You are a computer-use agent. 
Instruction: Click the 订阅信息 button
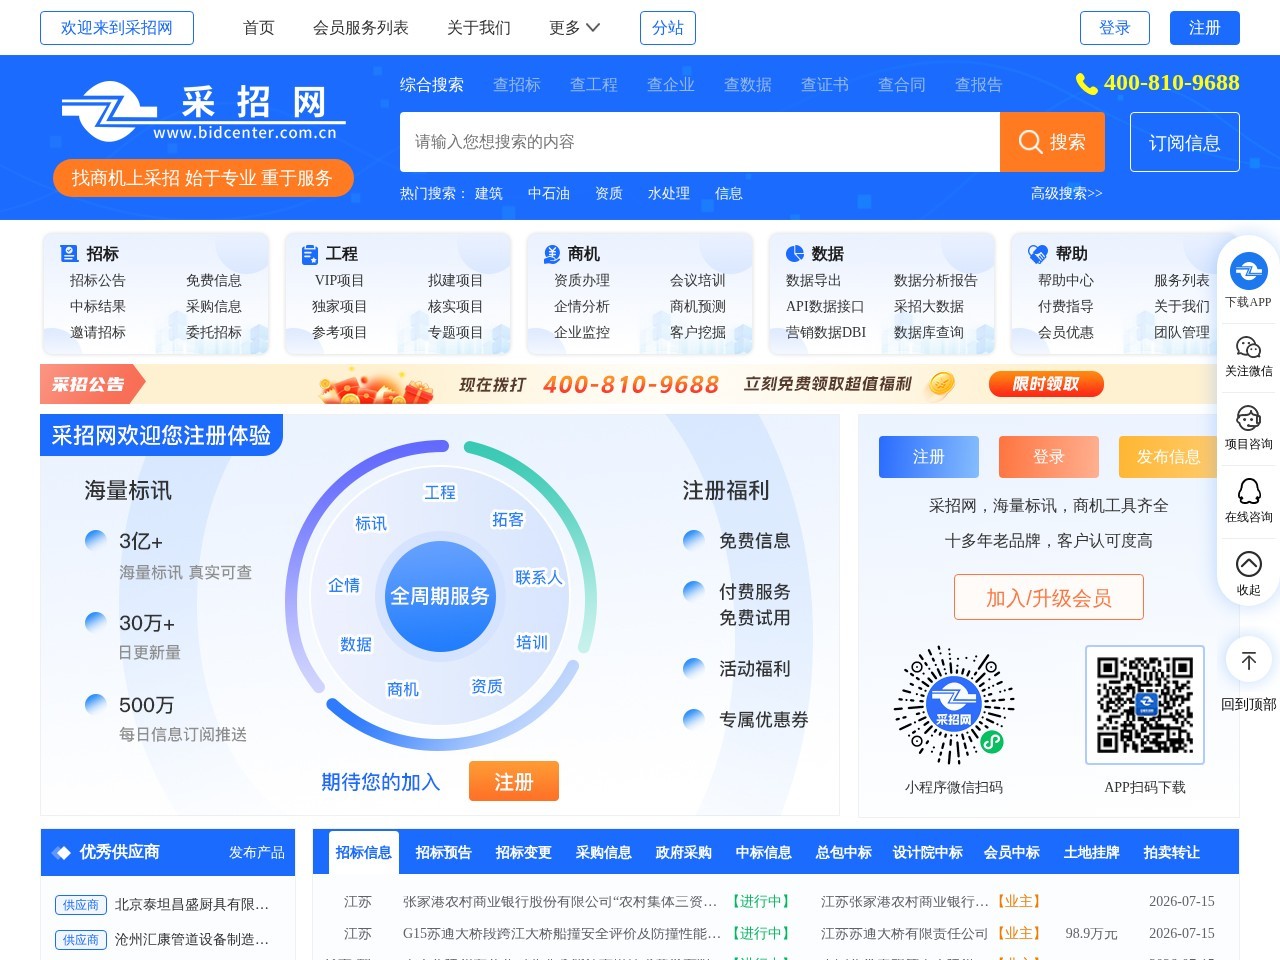[1185, 142]
